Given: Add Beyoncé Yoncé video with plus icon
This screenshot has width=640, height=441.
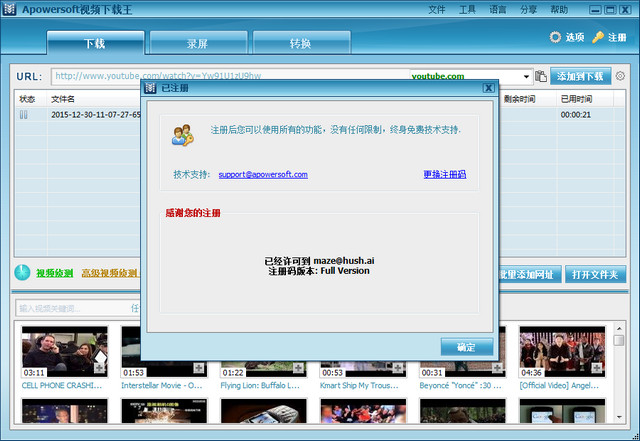Looking at the screenshot, I should click(497, 368).
